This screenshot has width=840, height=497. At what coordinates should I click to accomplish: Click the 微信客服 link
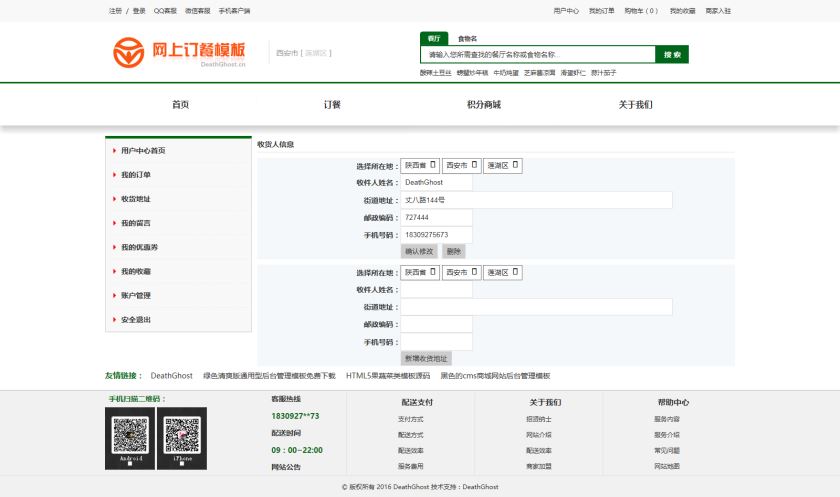(x=198, y=11)
